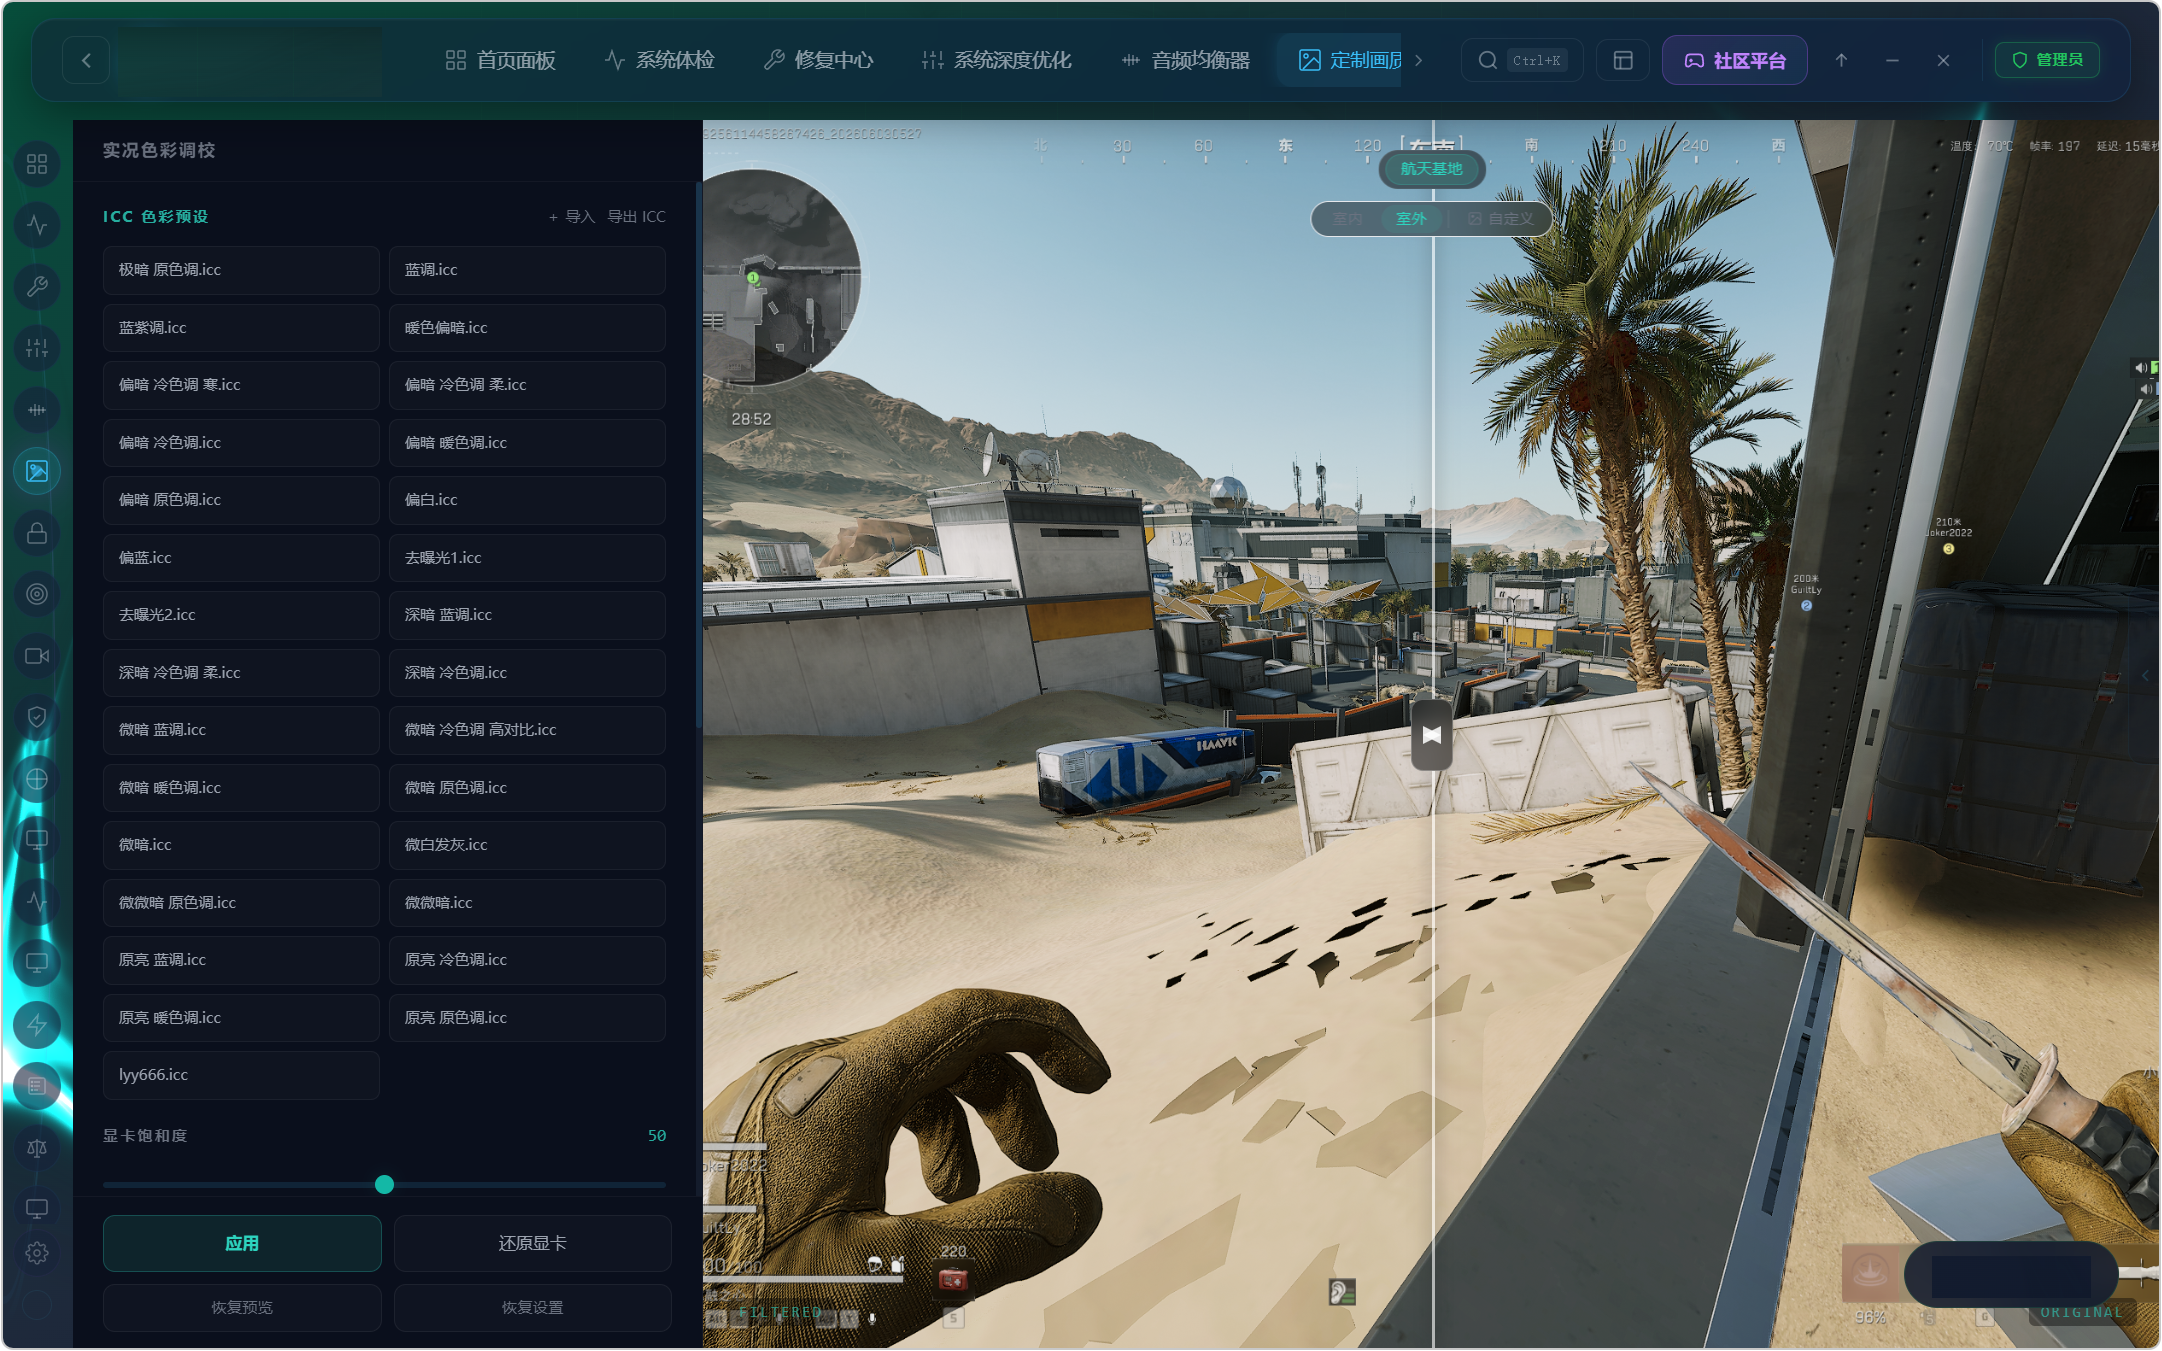Adjust the 显卡饱和度 slider handle
The image size is (2162, 1351).
pyautogui.click(x=384, y=1185)
